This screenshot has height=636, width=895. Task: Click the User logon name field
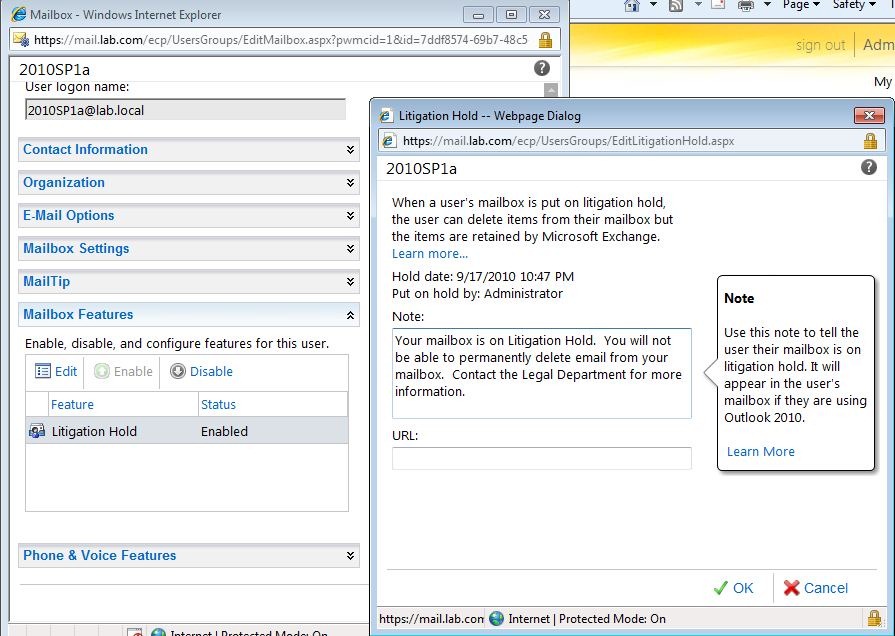[x=186, y=110]
